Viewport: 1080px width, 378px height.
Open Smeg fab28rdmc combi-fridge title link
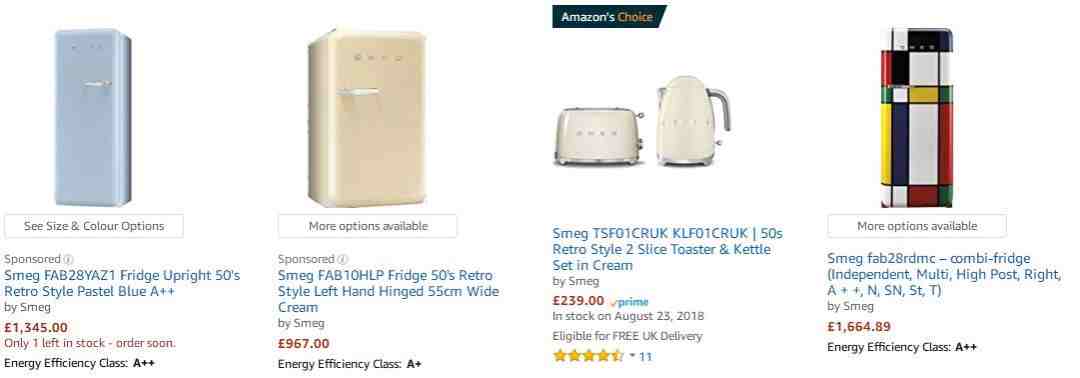pos(944,275)
